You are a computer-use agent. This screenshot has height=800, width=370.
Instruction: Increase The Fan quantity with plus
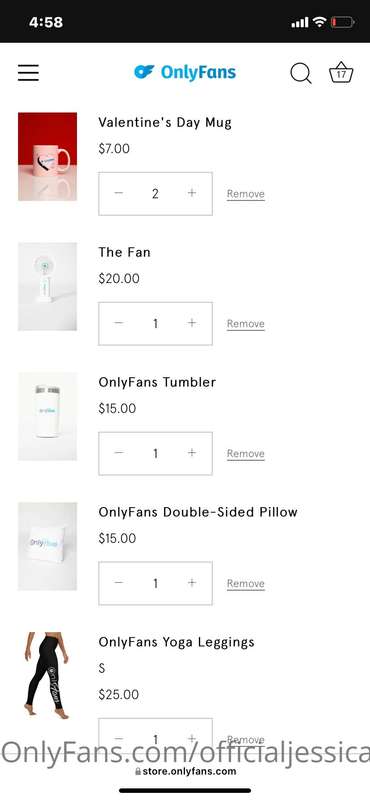pos(191,323)
